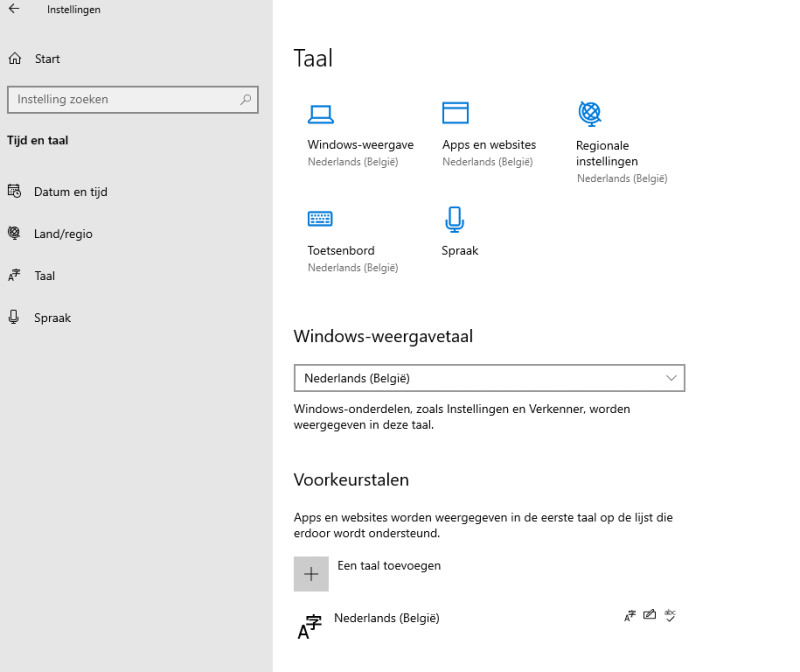Click the Taal language icon in sidebar
The image size is (800, 672).
coord(14,275)
